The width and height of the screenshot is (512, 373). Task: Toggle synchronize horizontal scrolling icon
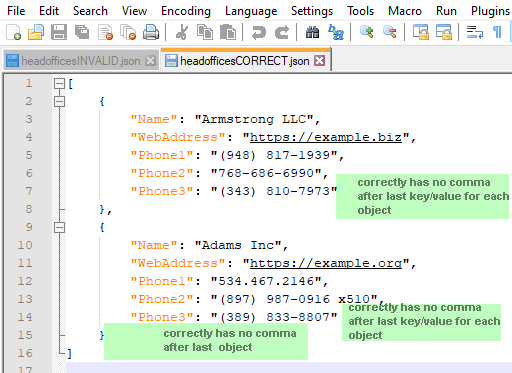click(444, 32)
